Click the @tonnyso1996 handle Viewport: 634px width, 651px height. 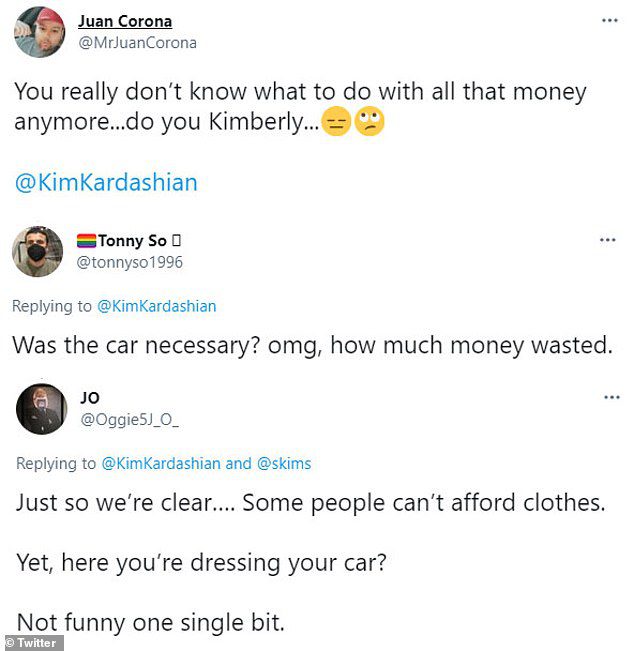[x=130, y=262]
